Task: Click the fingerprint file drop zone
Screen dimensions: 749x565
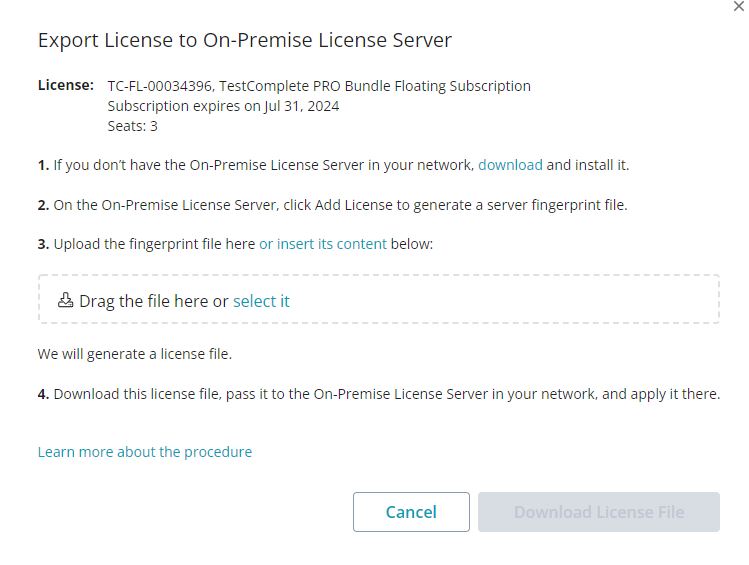Action: click(x=379, y=299)
